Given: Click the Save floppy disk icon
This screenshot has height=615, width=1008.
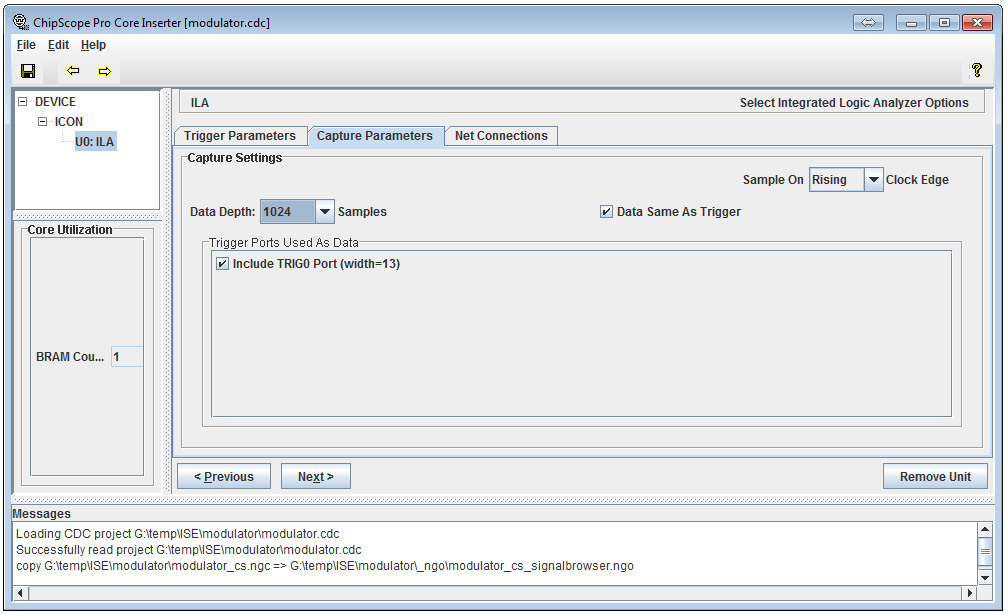Looking at the screenshot, I should 28,71.
